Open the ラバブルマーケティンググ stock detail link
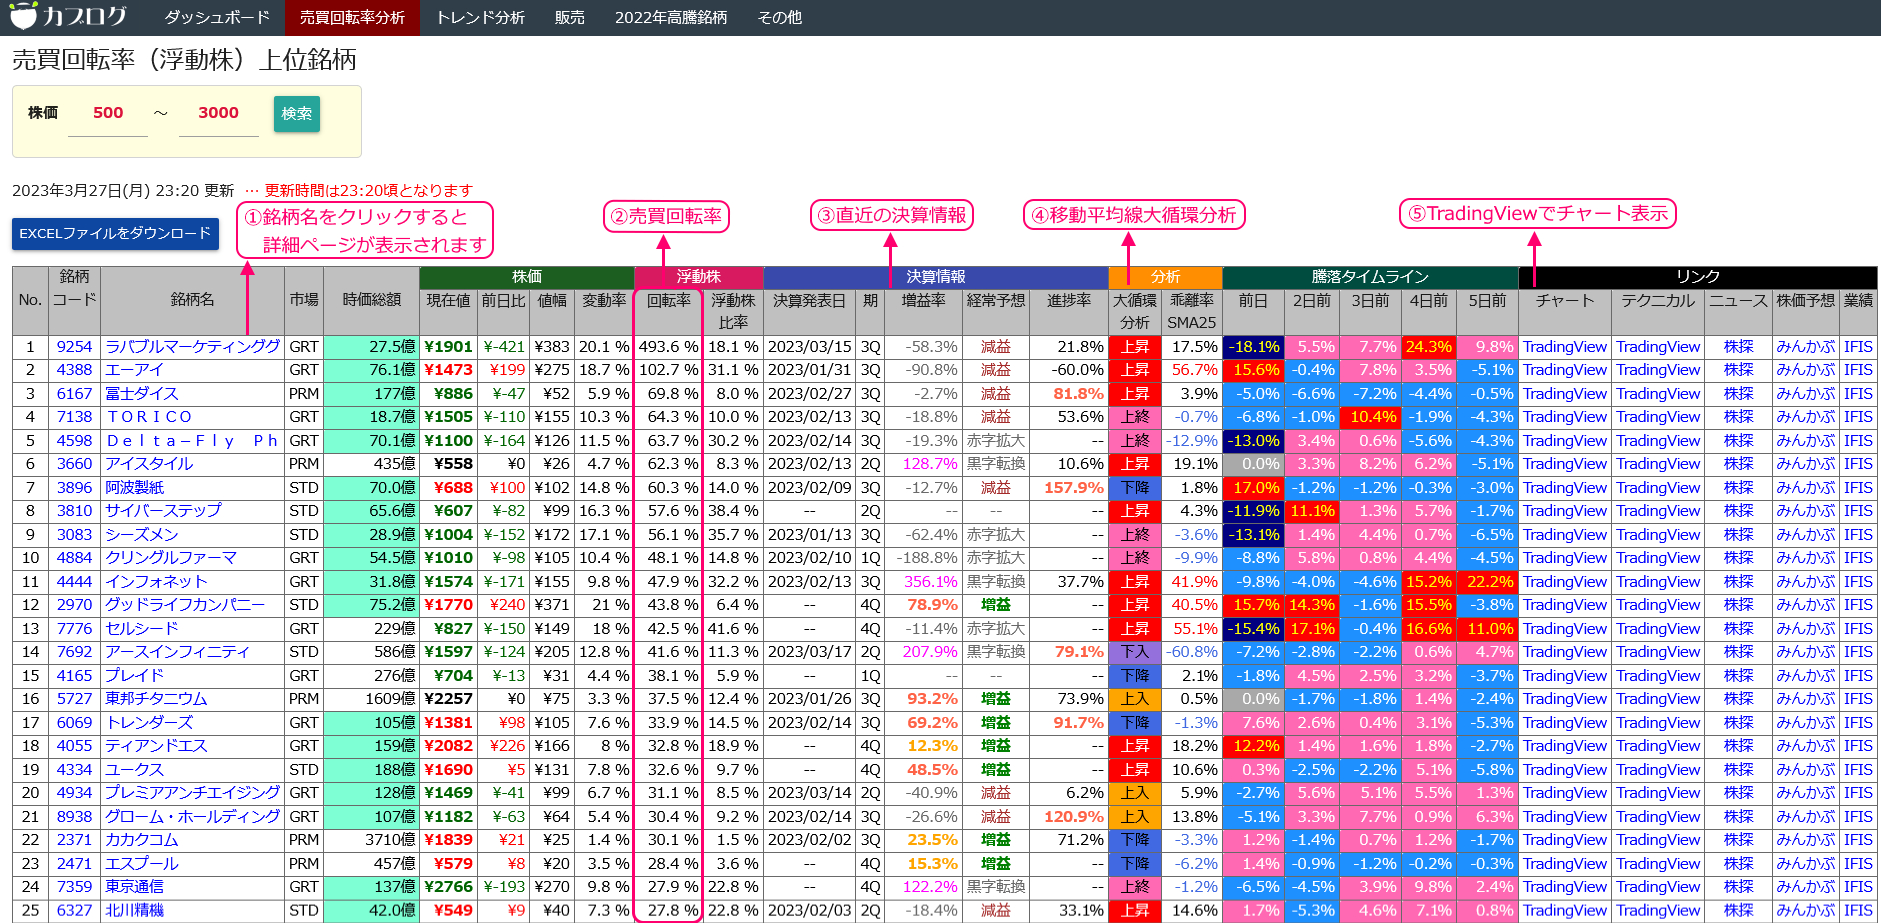The image size is (1881, 923). point(192,347)
